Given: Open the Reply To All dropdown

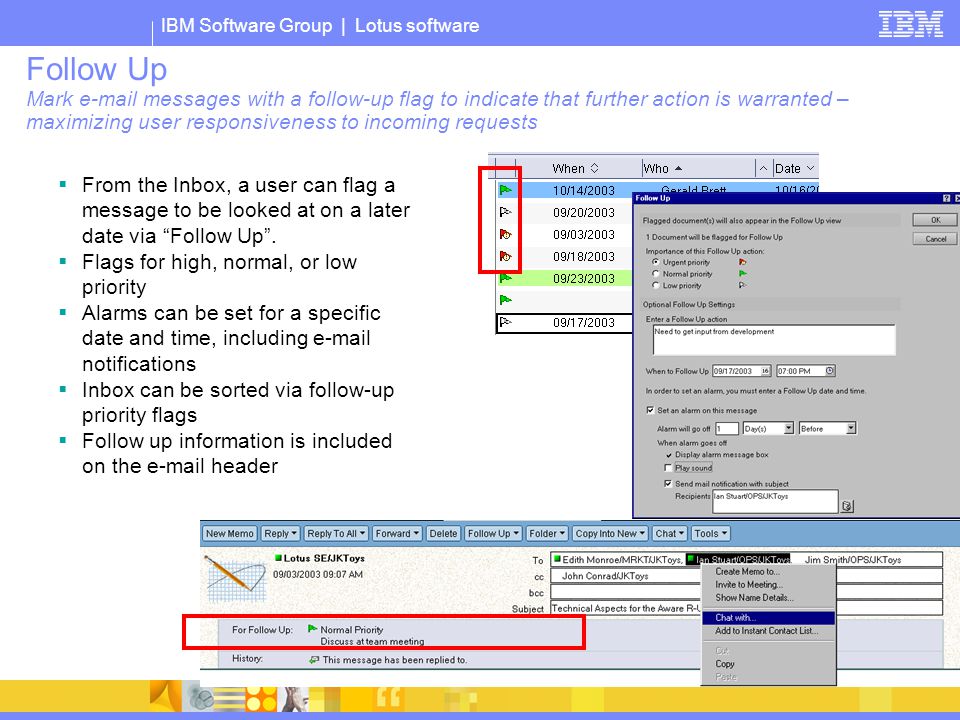Looking at the screenshot, I should point(336,533).
